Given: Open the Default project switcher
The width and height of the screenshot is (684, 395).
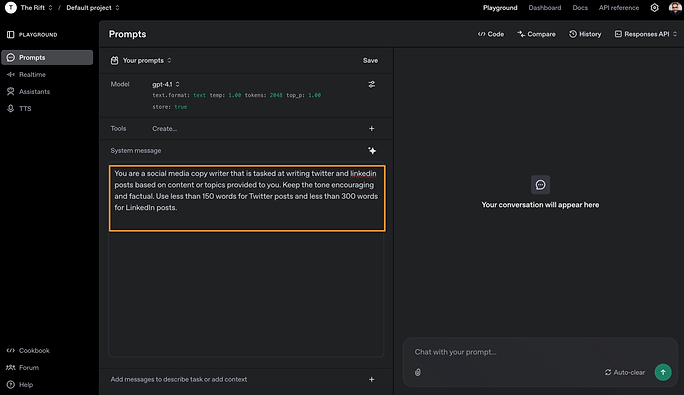Looking at the screenshot, I should coord(93,7).
